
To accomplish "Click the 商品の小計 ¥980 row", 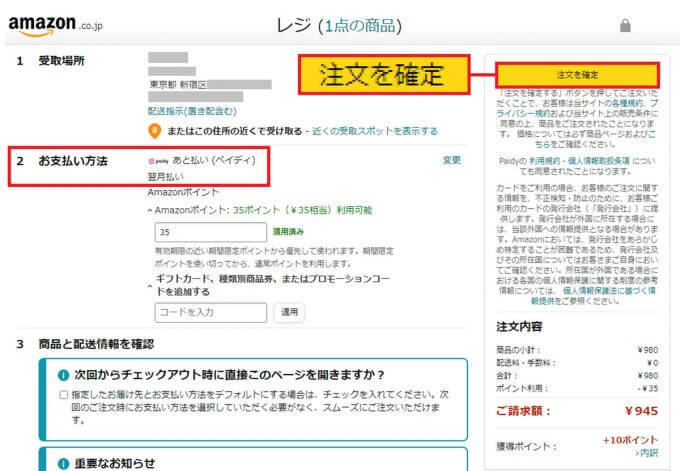I will tap(577, 350).
